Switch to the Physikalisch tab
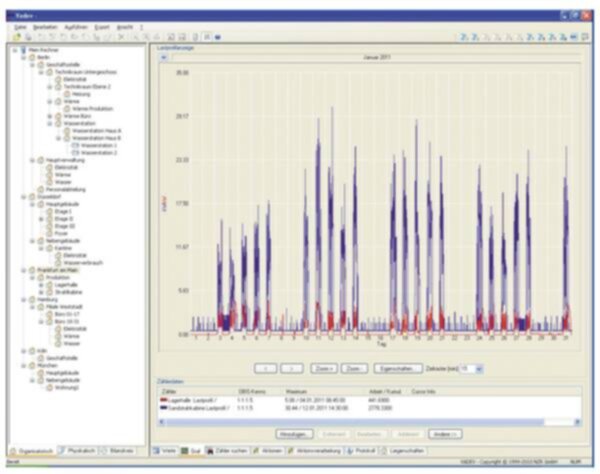Viewport: 600px width, 474px height. click(x=77, y=451)
